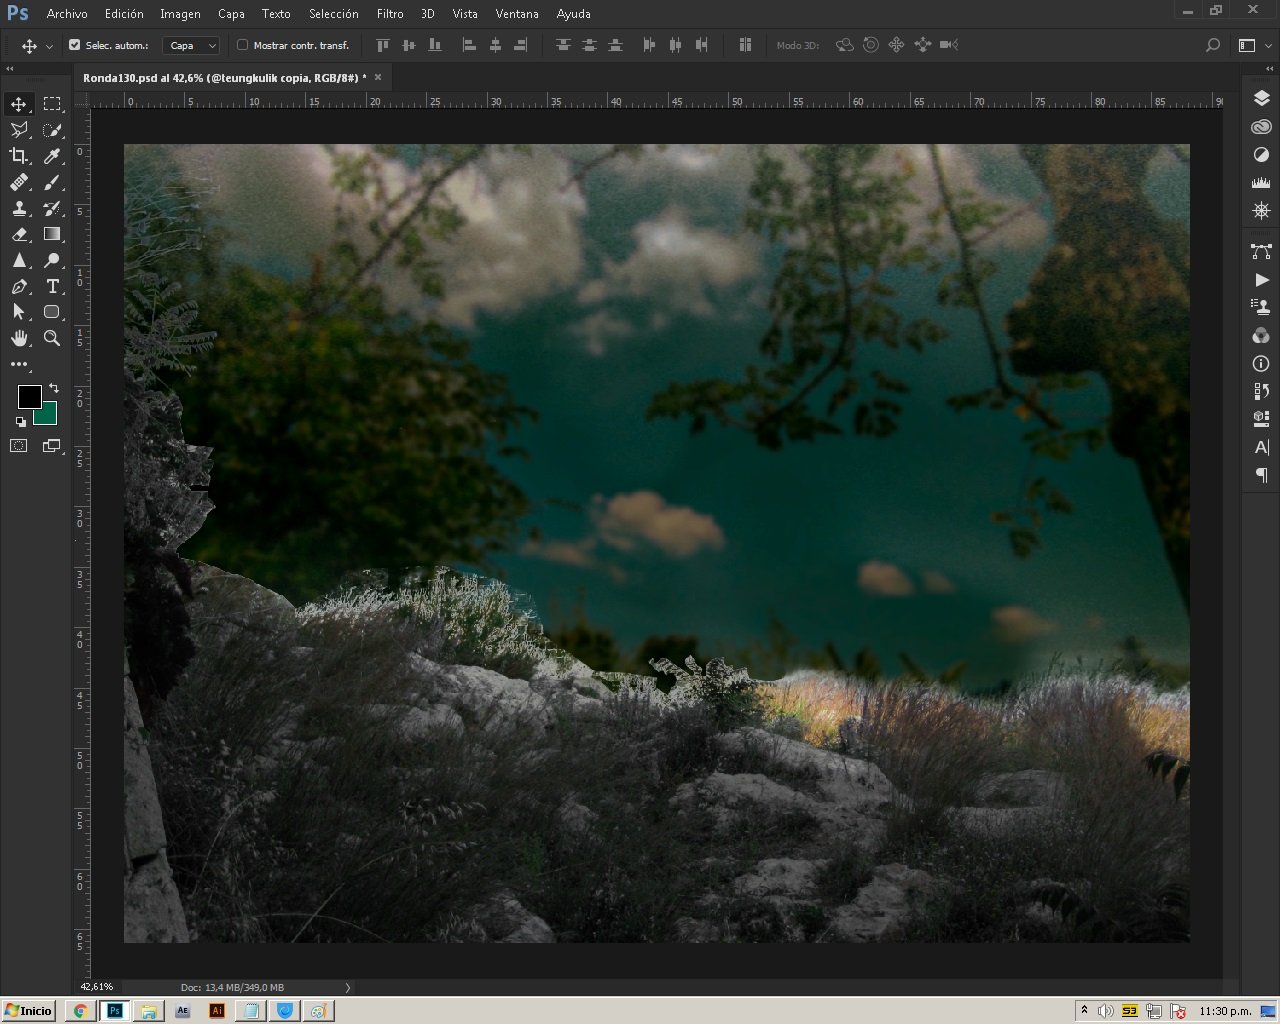1280x1024 pixels.
Task: Select the Crop tool
Action: tap(19, 156)
